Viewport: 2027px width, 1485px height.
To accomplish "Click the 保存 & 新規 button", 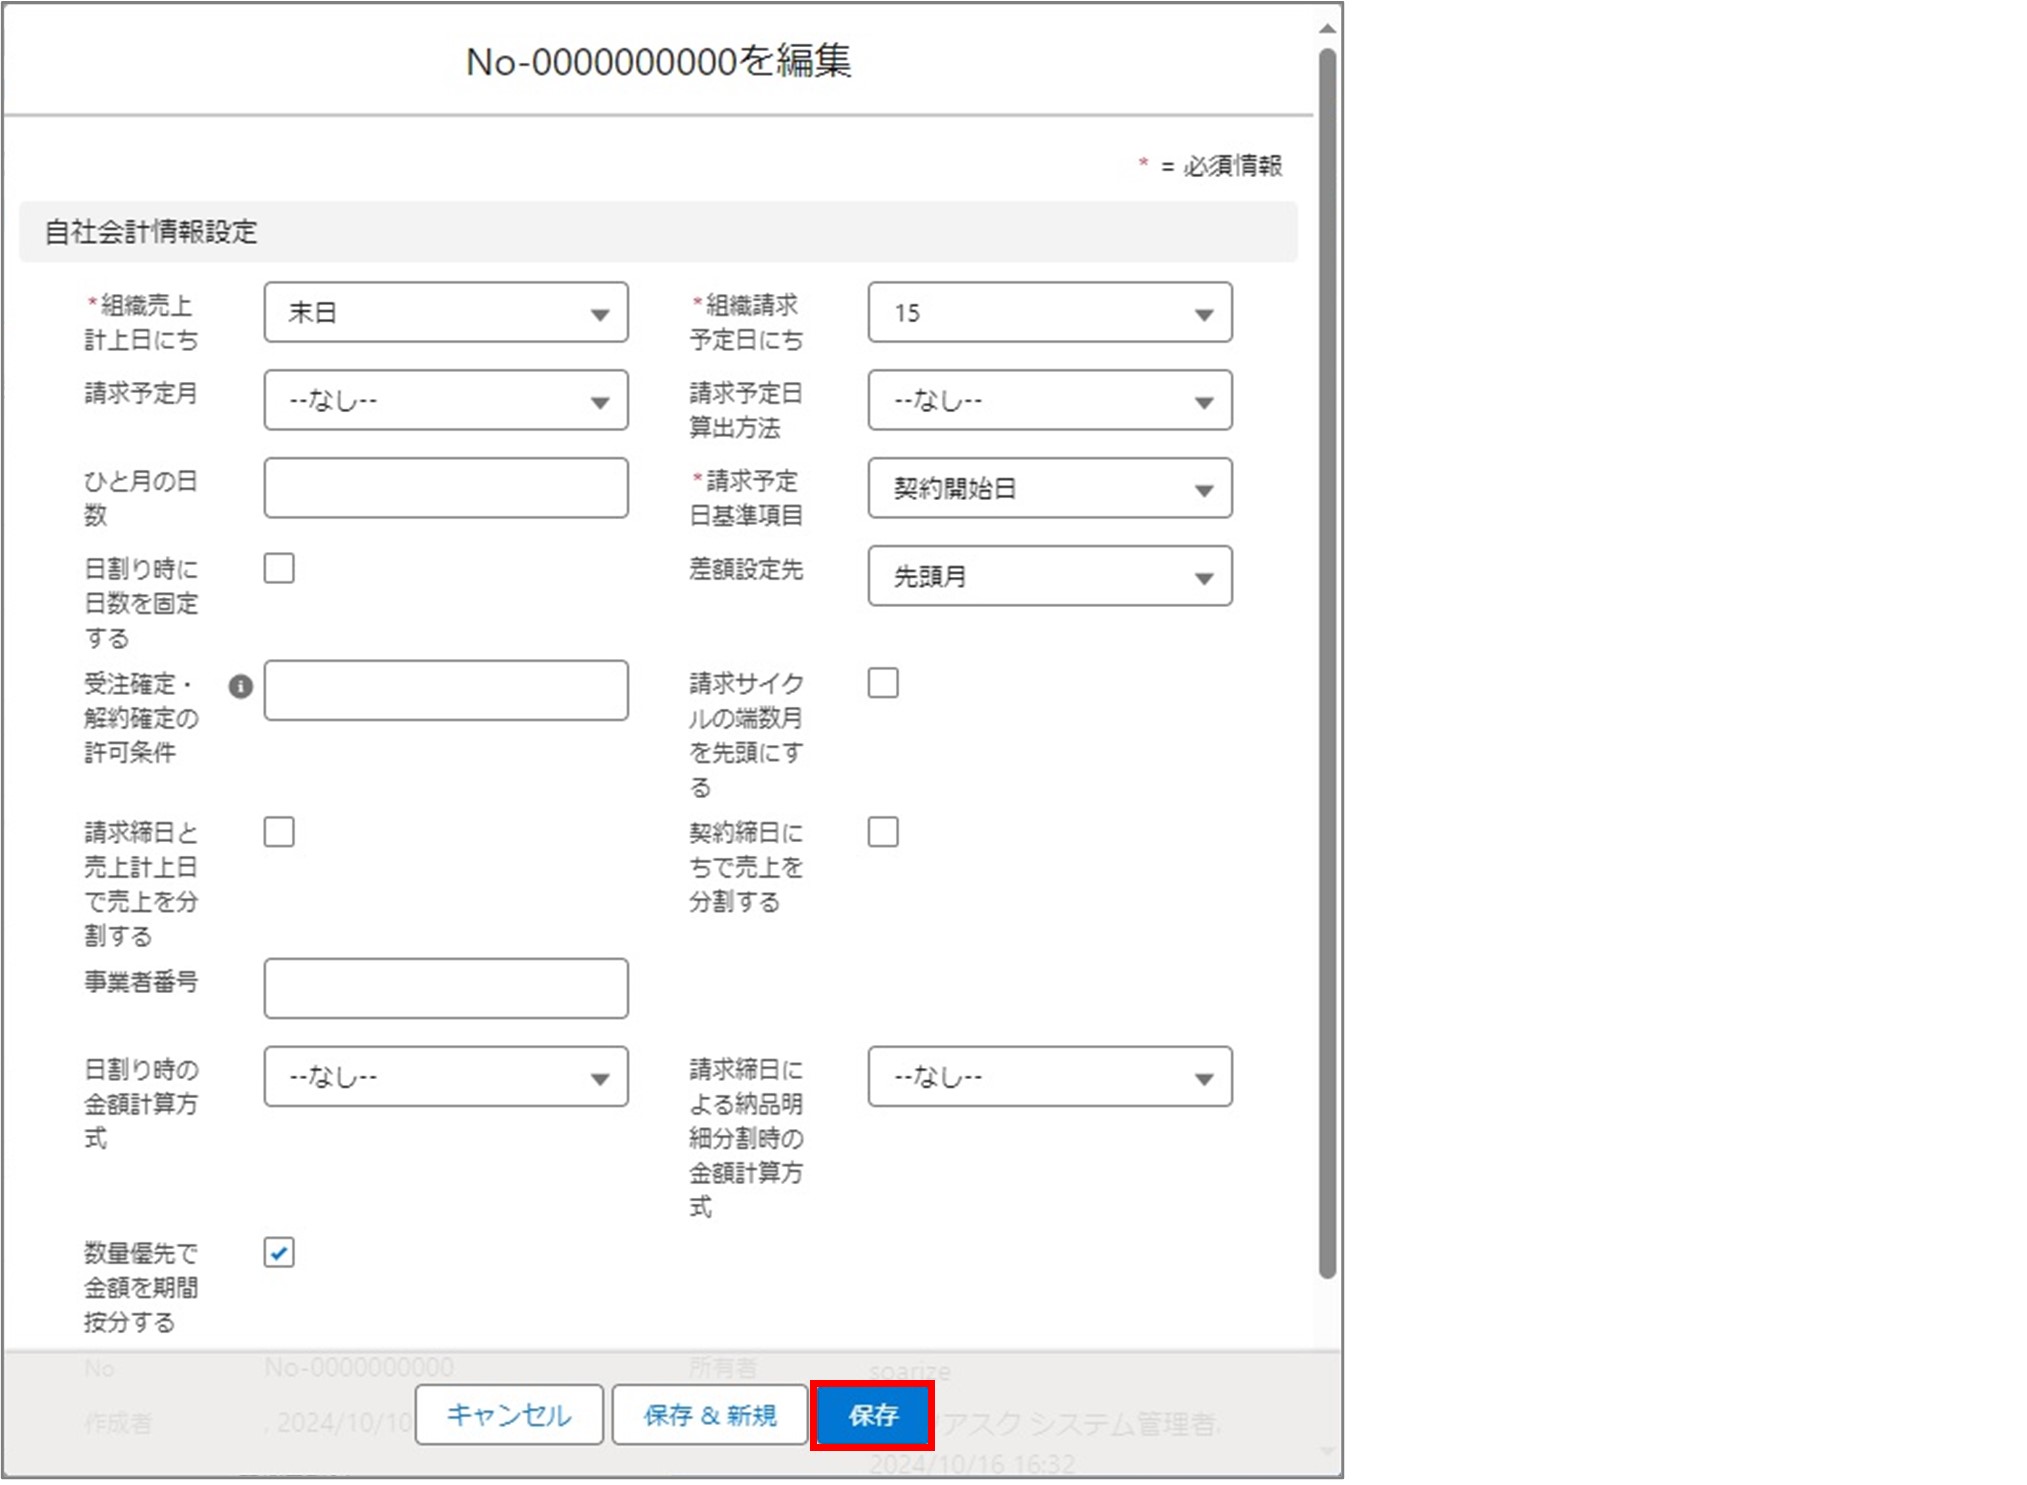I will tap(710, 1415).
